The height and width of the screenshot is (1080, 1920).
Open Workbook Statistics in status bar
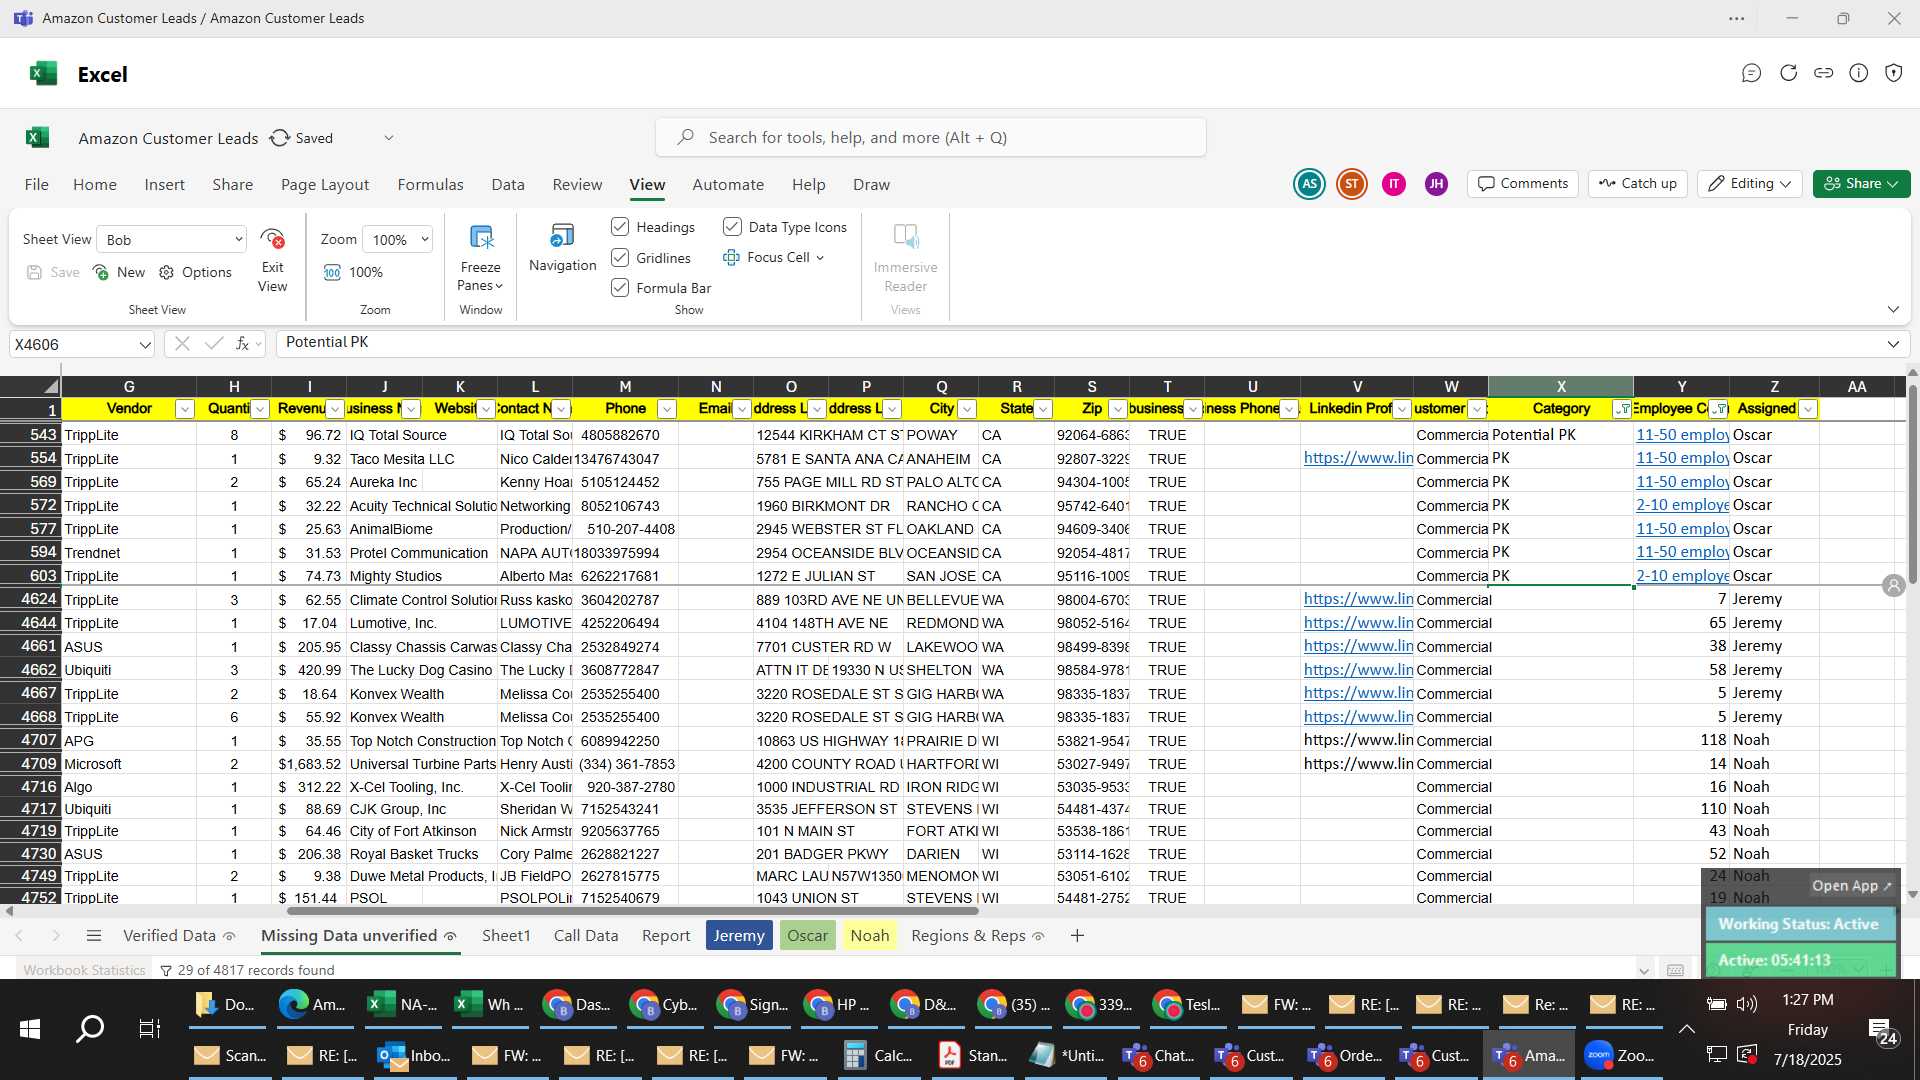tap(85, 970)
